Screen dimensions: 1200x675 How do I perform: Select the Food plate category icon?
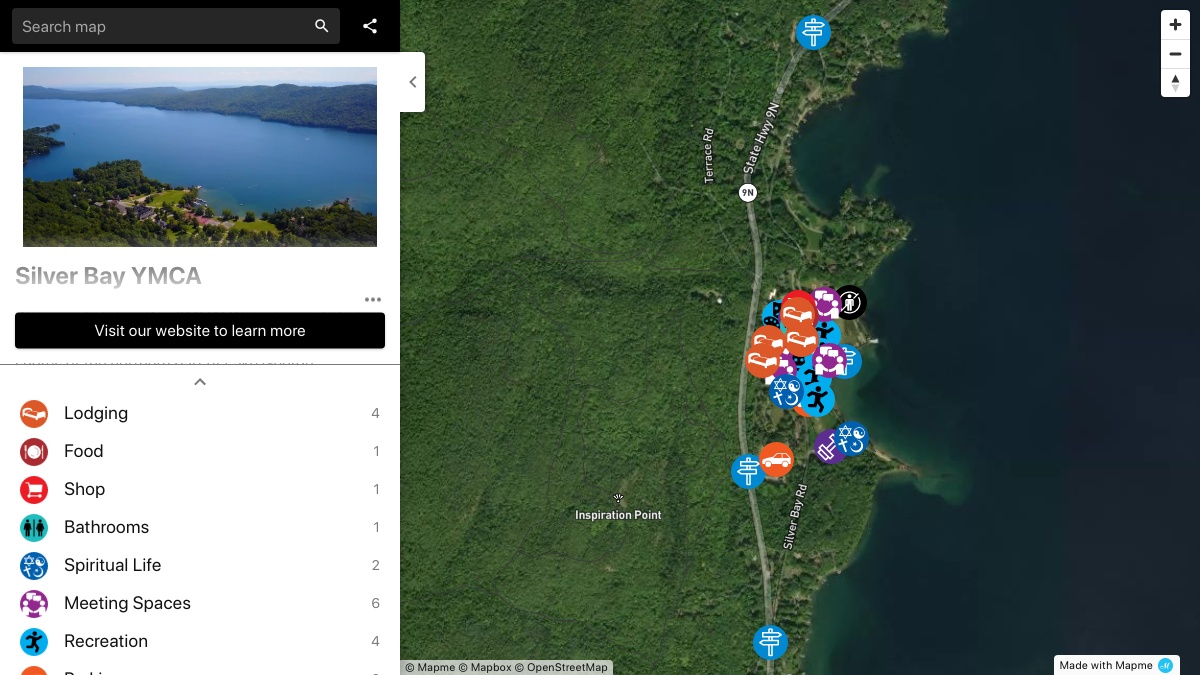34,451
